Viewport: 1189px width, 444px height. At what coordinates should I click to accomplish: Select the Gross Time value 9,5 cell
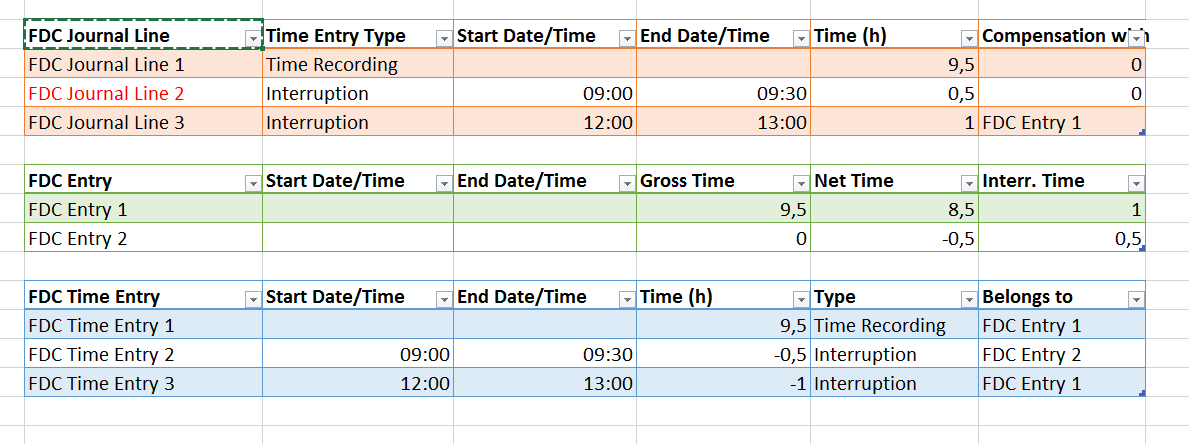723,210
